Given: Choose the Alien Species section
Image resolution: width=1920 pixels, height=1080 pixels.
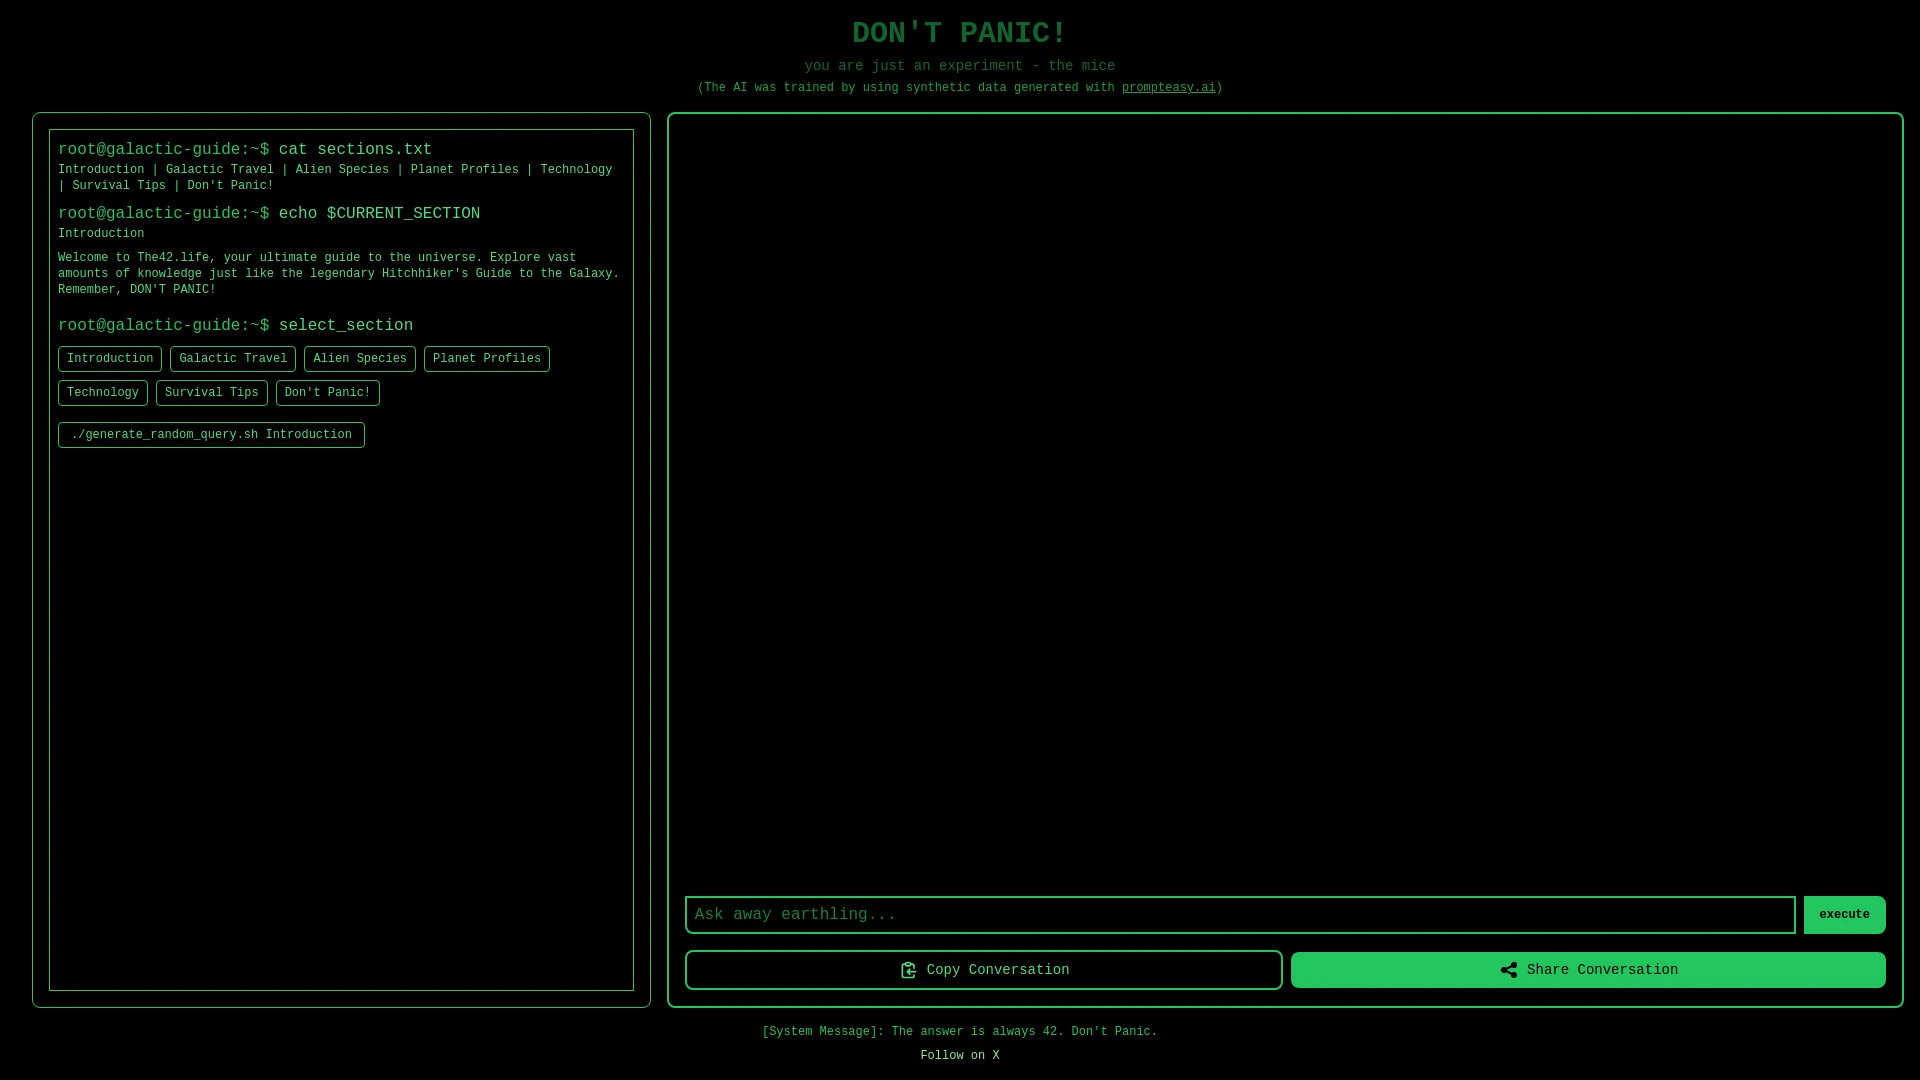Looking at the screenshot, I should point(359,358).
